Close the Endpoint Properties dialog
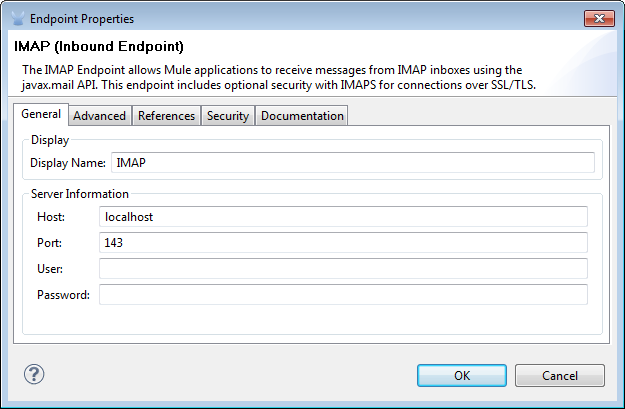 tap(596, 17)
